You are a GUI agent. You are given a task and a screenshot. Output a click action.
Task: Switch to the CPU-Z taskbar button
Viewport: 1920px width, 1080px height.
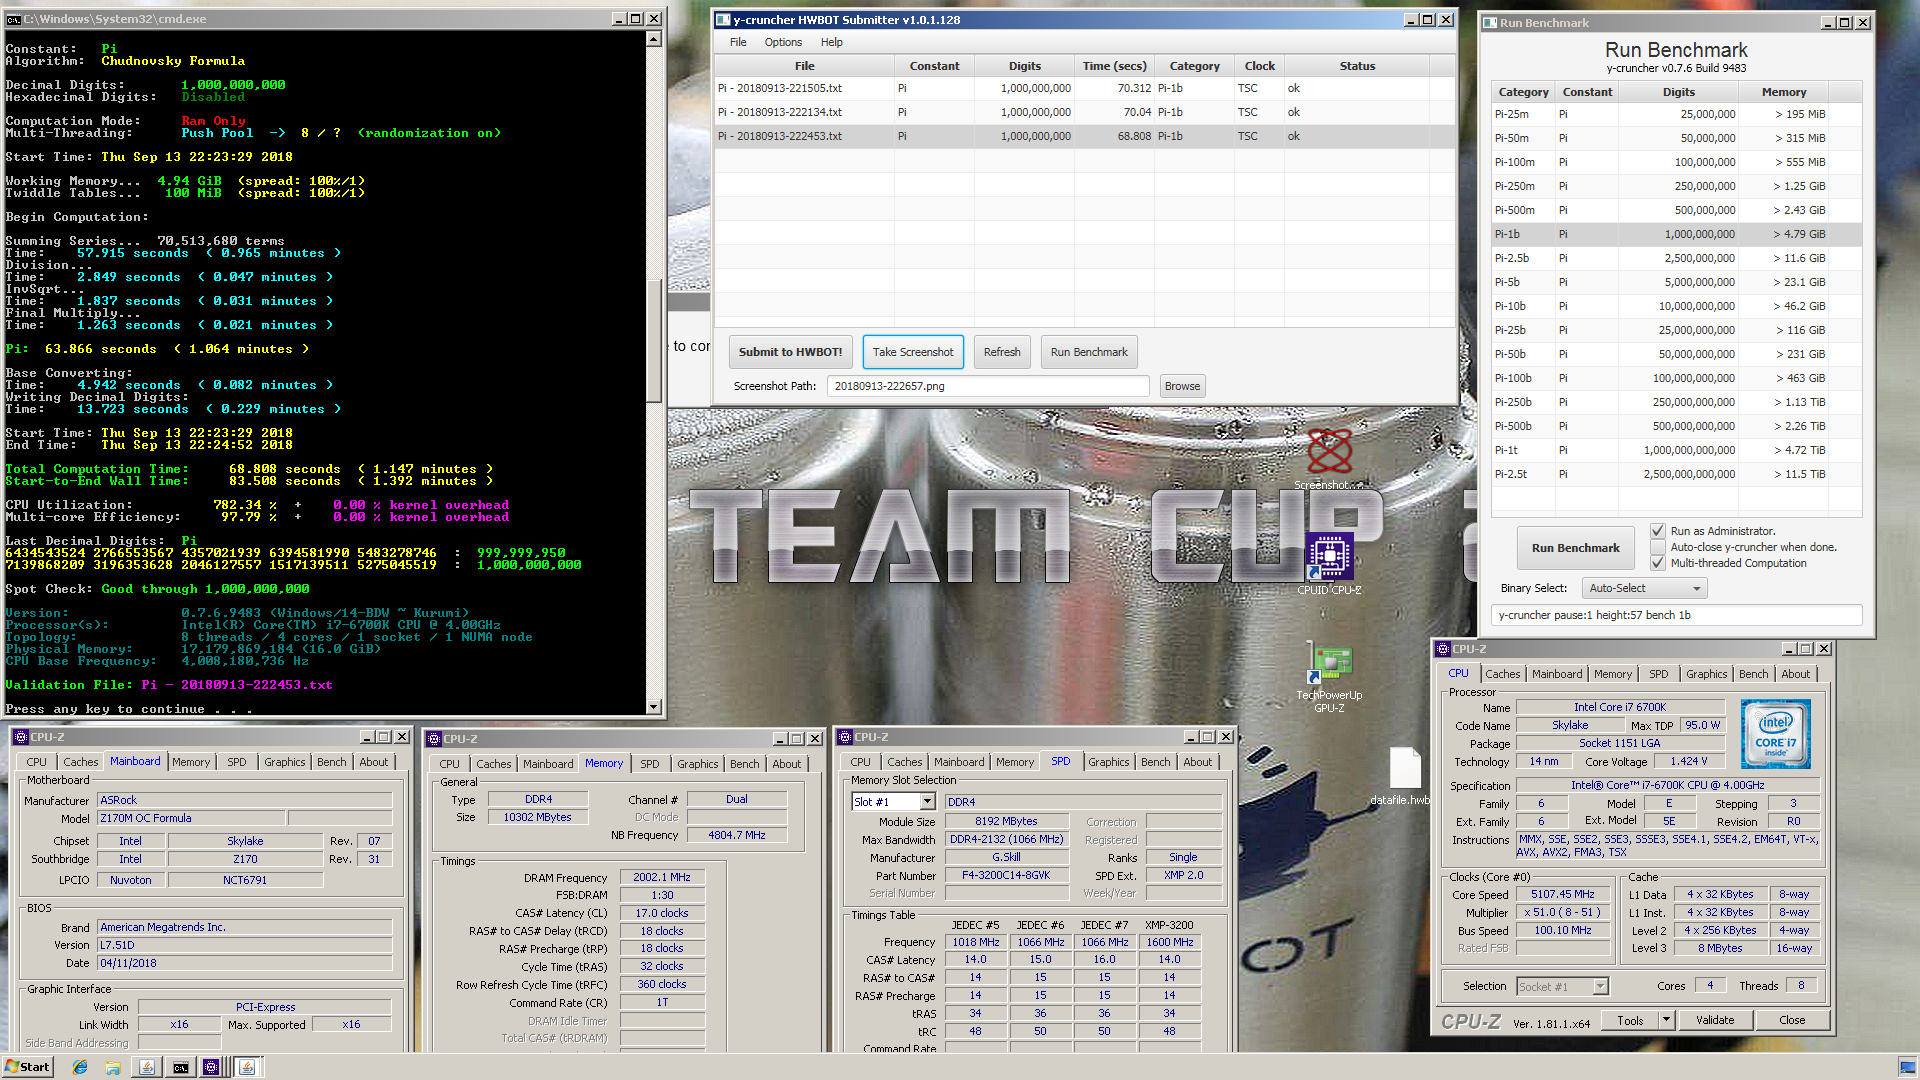(211, 1067)
